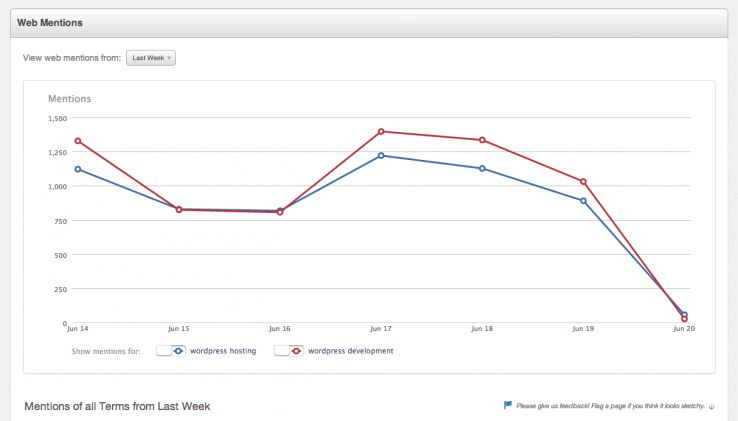Select red data point on Jun 14
The height and width of the screenshot is (421, 738).
coord(78,141)
